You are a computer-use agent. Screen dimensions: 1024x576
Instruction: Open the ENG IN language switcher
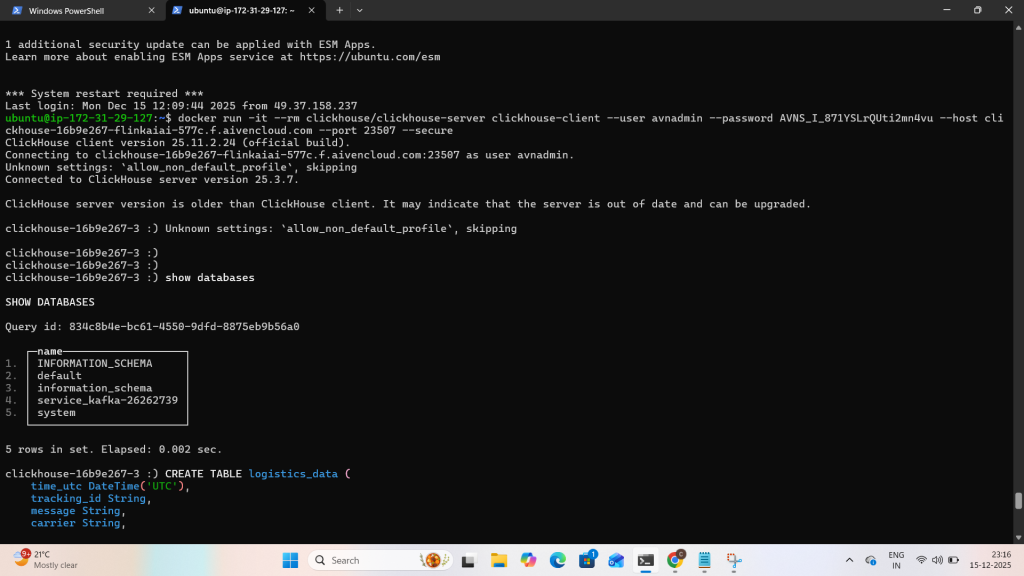[896, 560]
